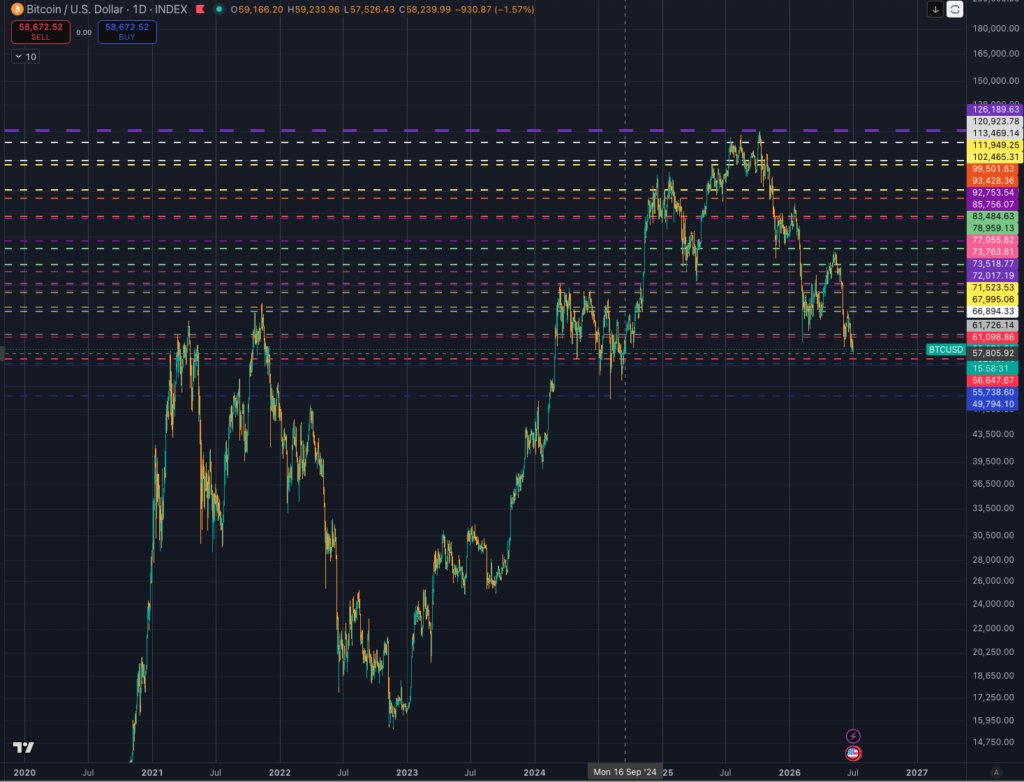Click the 92,753.54 purple price label
Viewport: 1024px width, 782px height.
pos(995,193)
